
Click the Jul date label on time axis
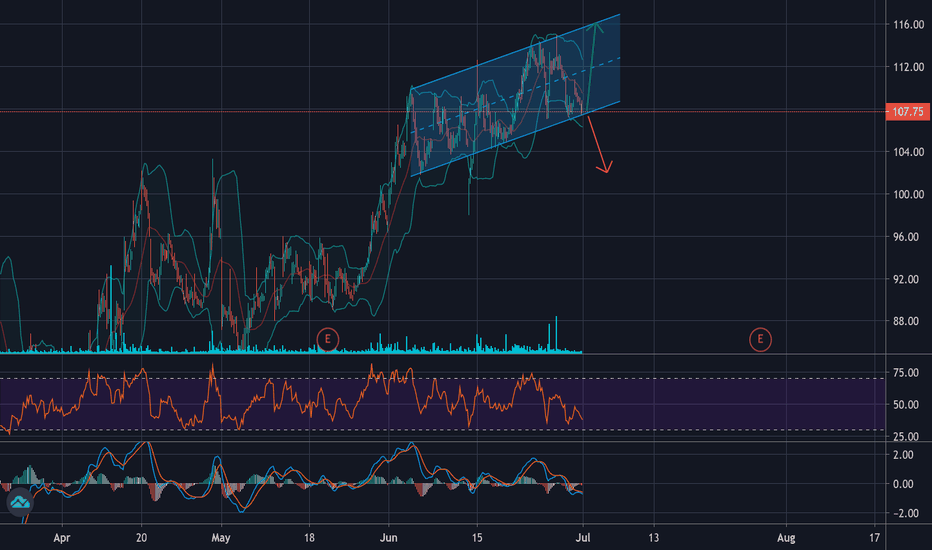tap(583, 538)
